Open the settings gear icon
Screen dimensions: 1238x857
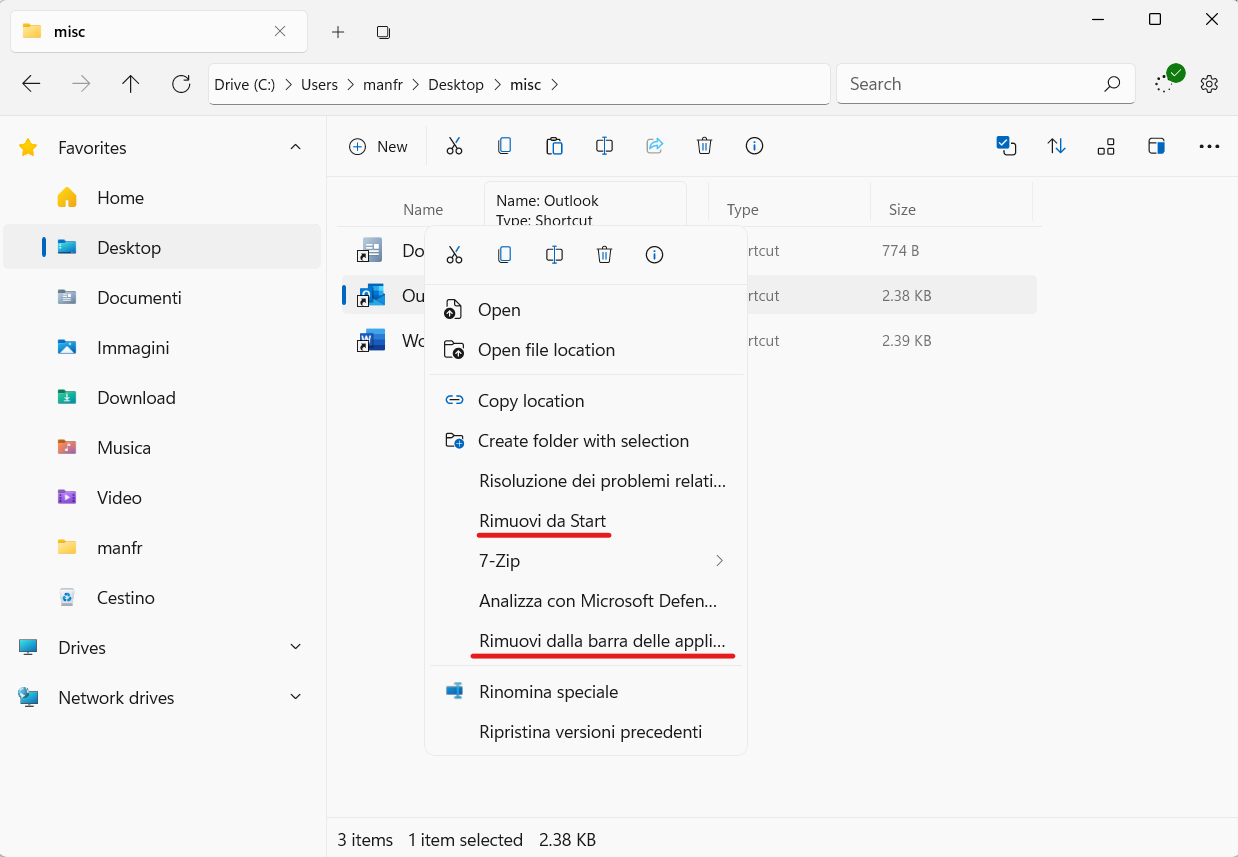[1209, 84]
